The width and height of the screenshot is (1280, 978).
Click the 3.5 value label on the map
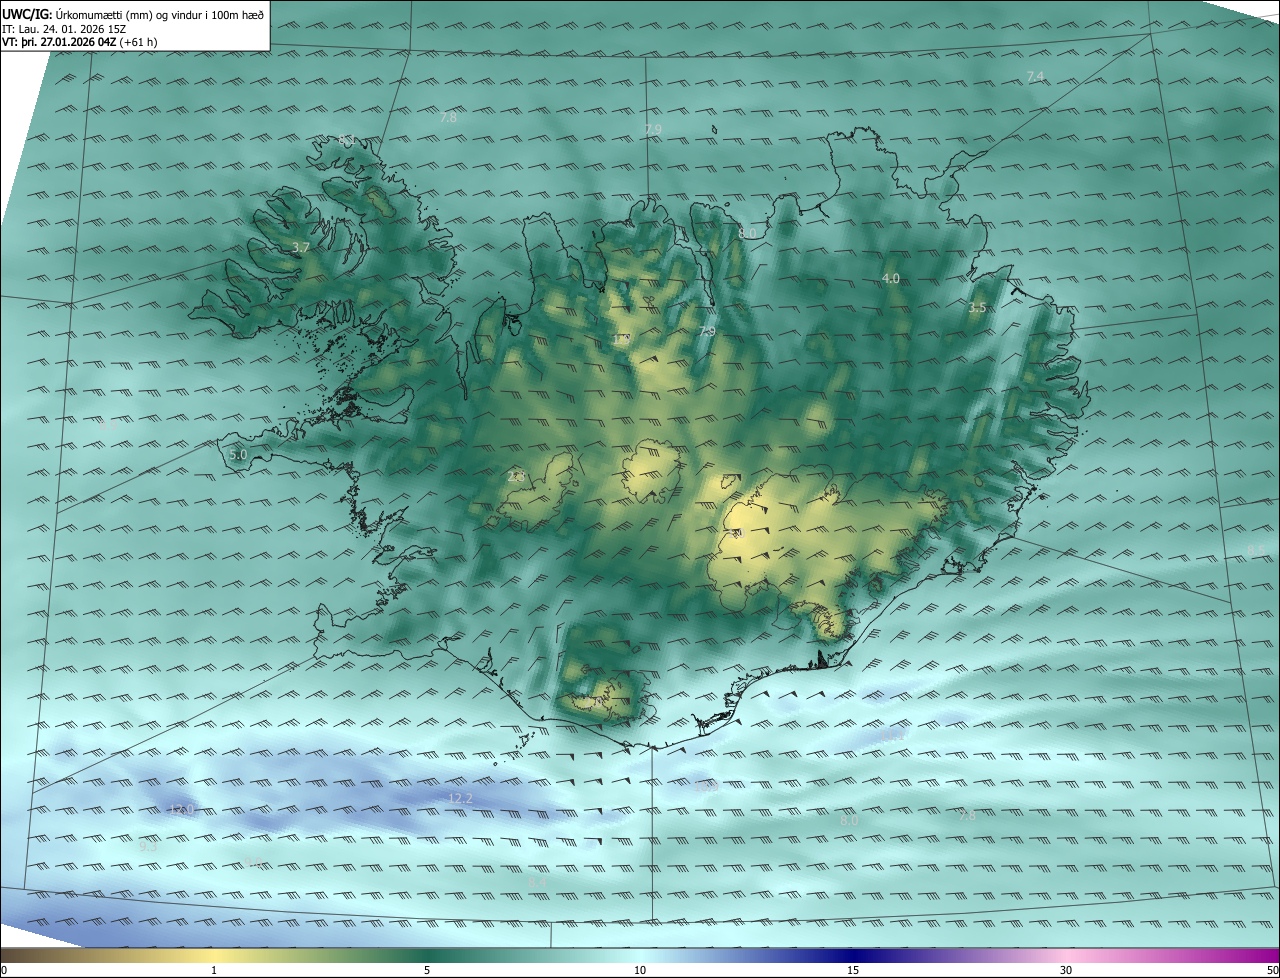tap(977, 308)
